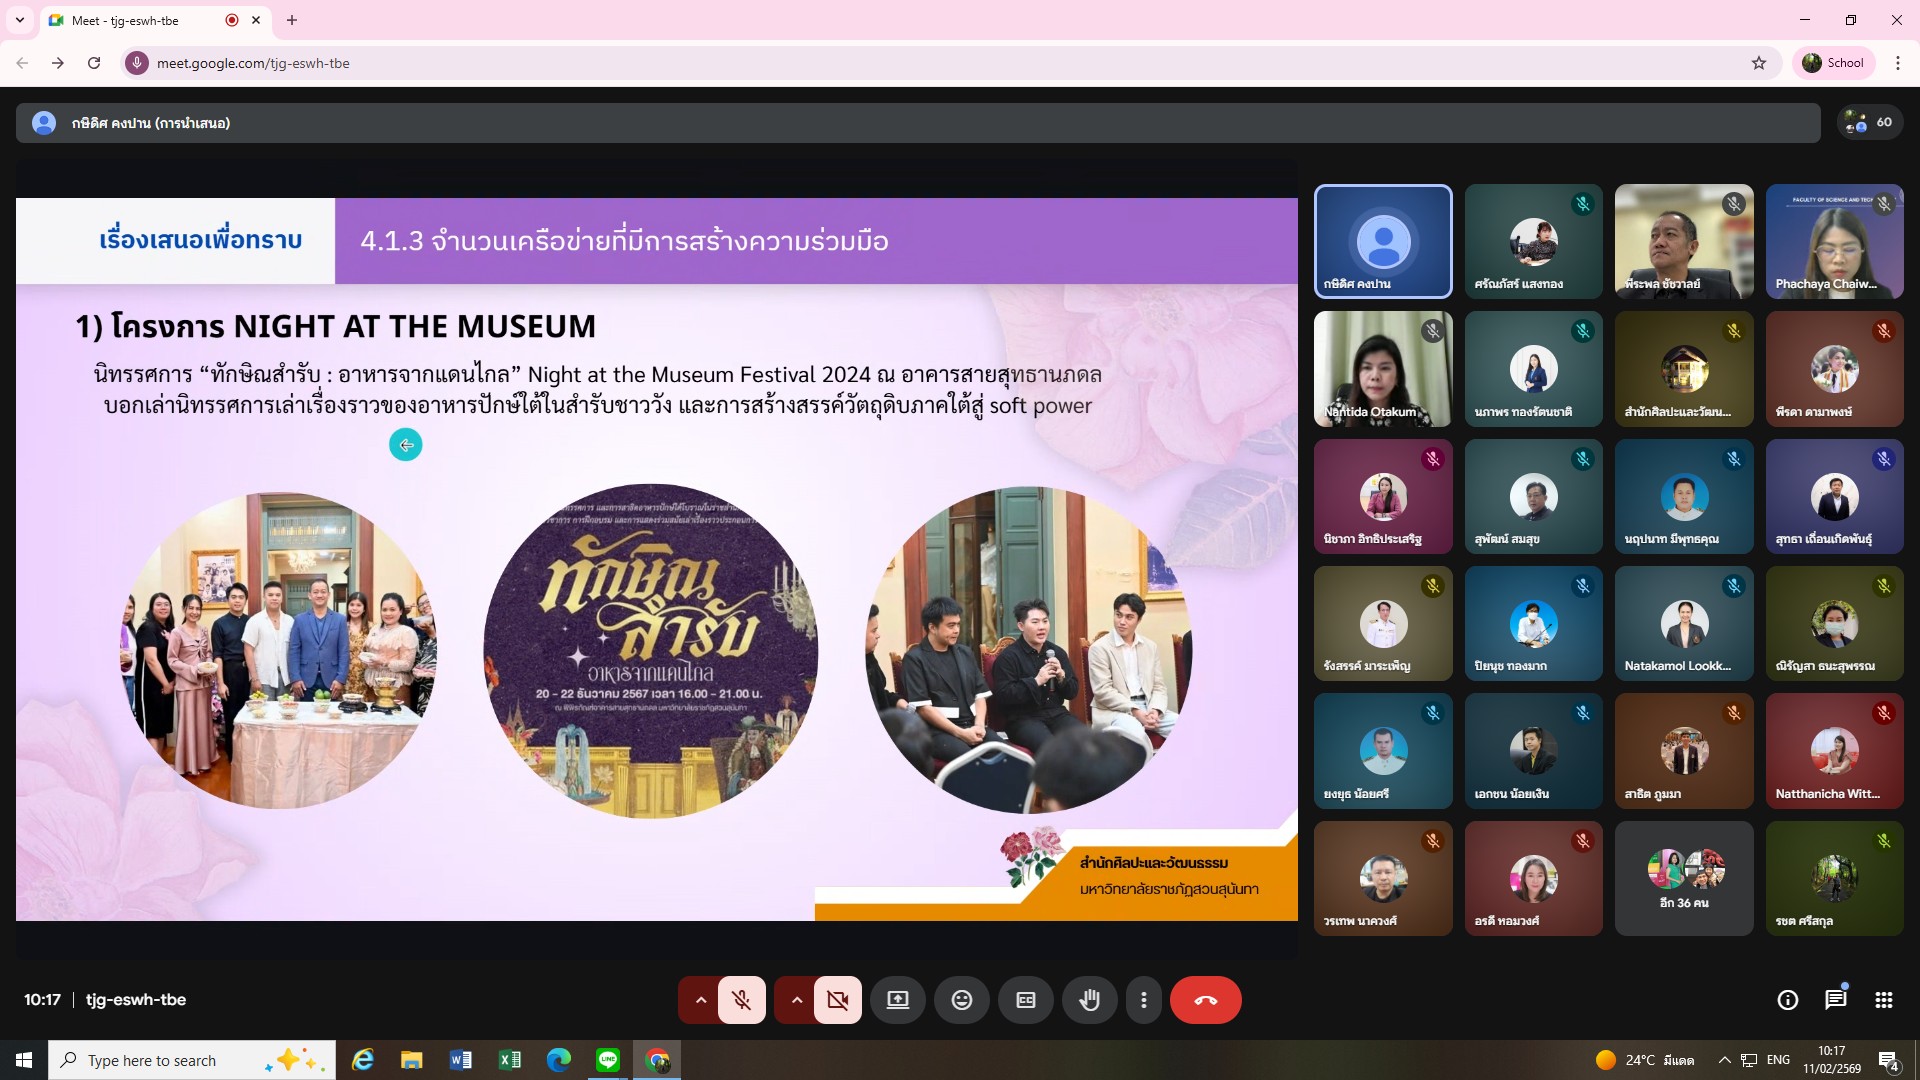Click the red leave call button
Screen dimensions: 1920x1080
click(x=1205, y=1000)
